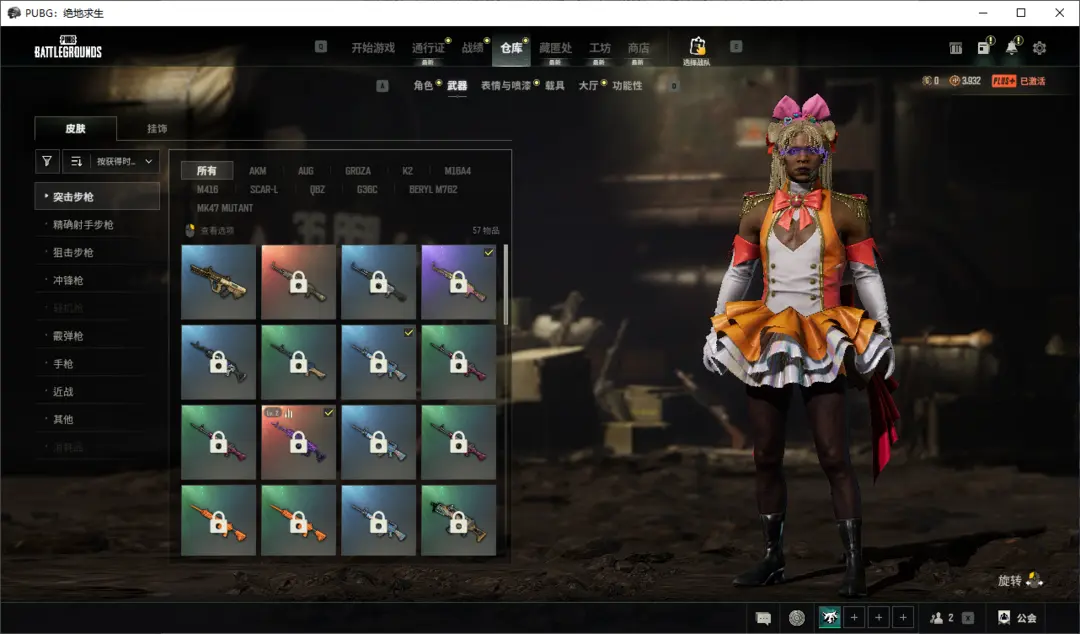Open the 功能性 utility submenu
This screenshot has height=634, width=1080.
coord(627,85)
